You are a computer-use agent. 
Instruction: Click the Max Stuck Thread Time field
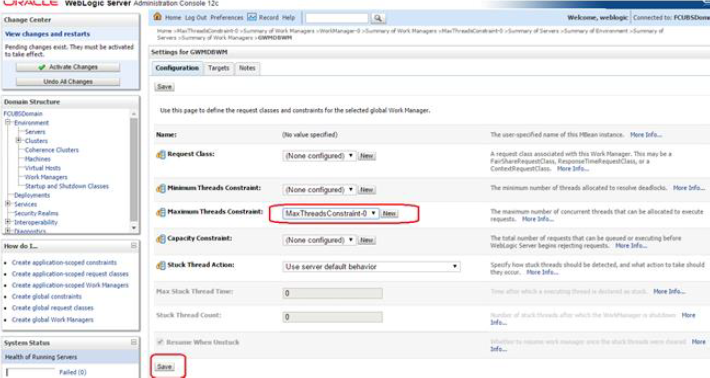[x=332, y=293]
